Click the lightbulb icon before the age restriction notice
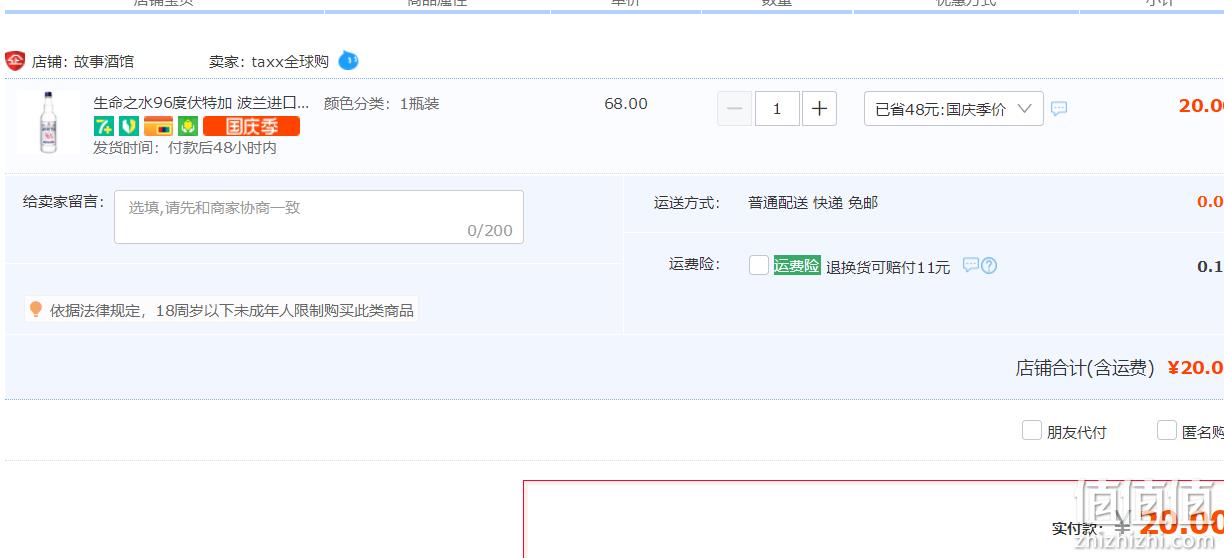Image resolution: width=1224 pixels, height=558 pixels. pos(36,310)
